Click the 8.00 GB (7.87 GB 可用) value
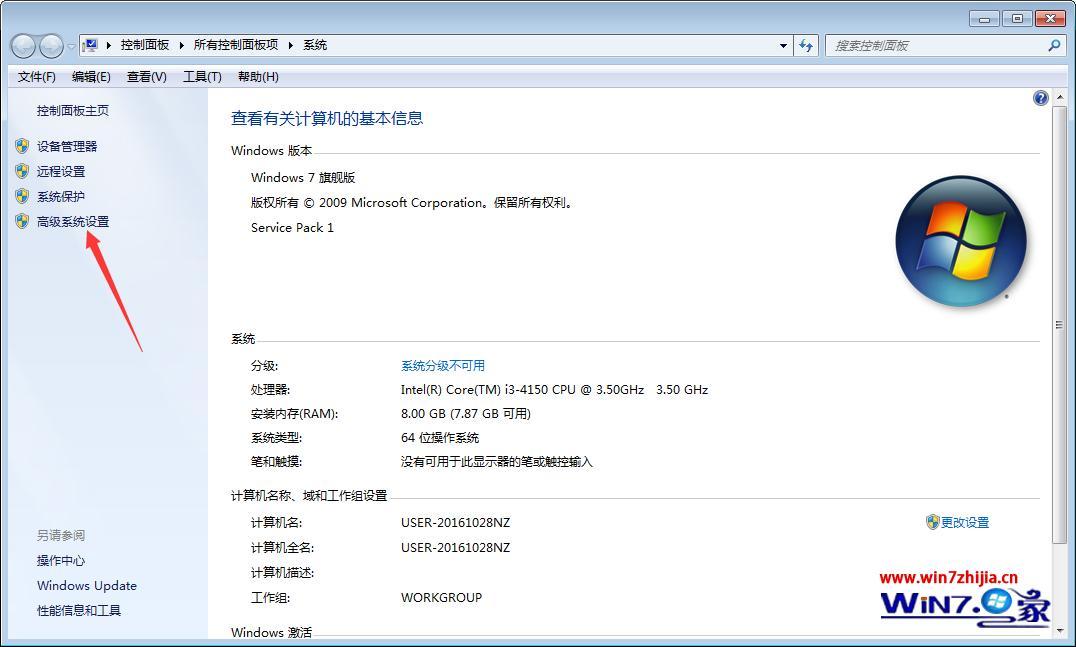Viewport: 1076px width, 647px height. coord(466,414)
